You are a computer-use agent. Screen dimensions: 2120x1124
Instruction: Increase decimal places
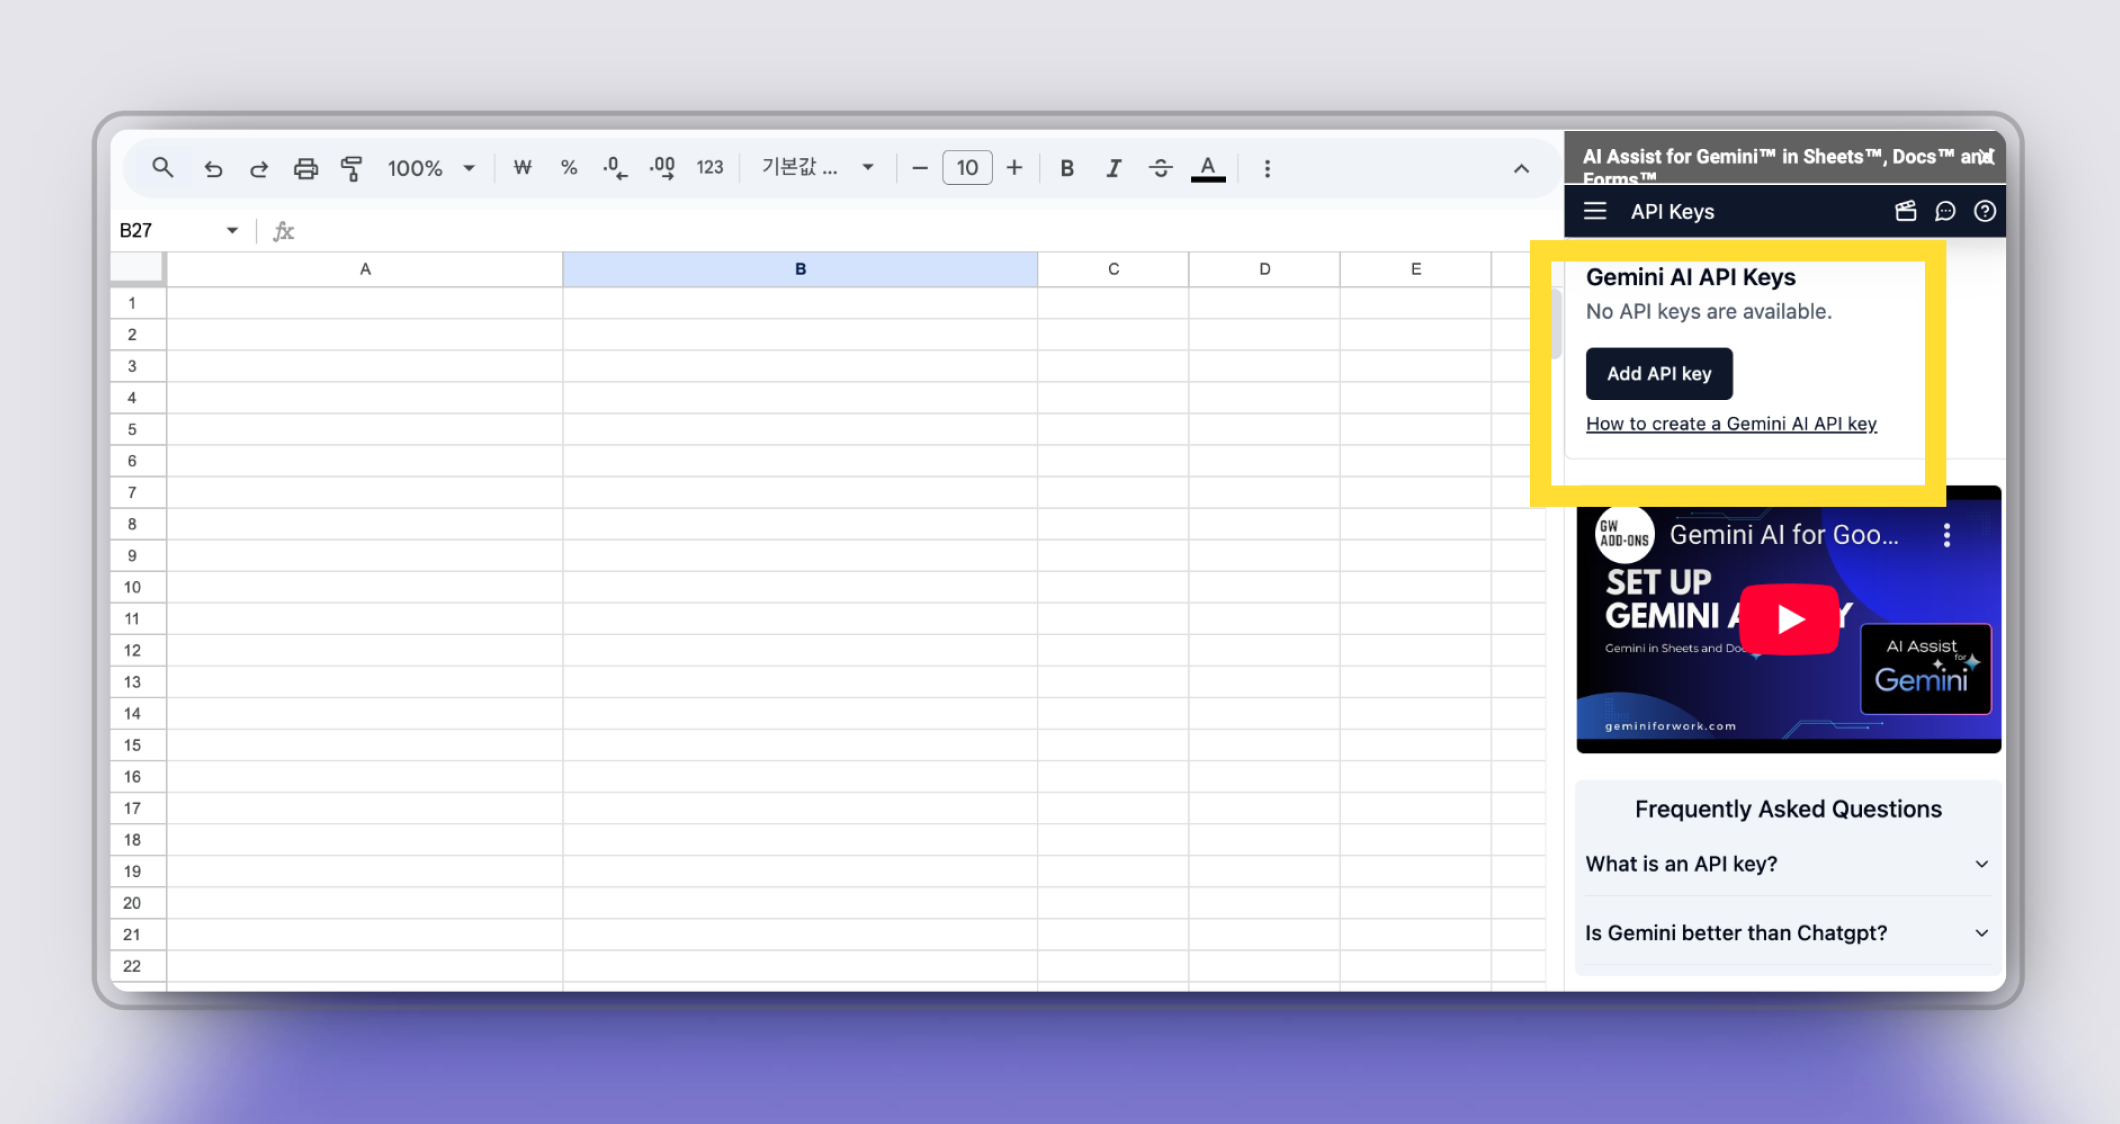point(662,168)
